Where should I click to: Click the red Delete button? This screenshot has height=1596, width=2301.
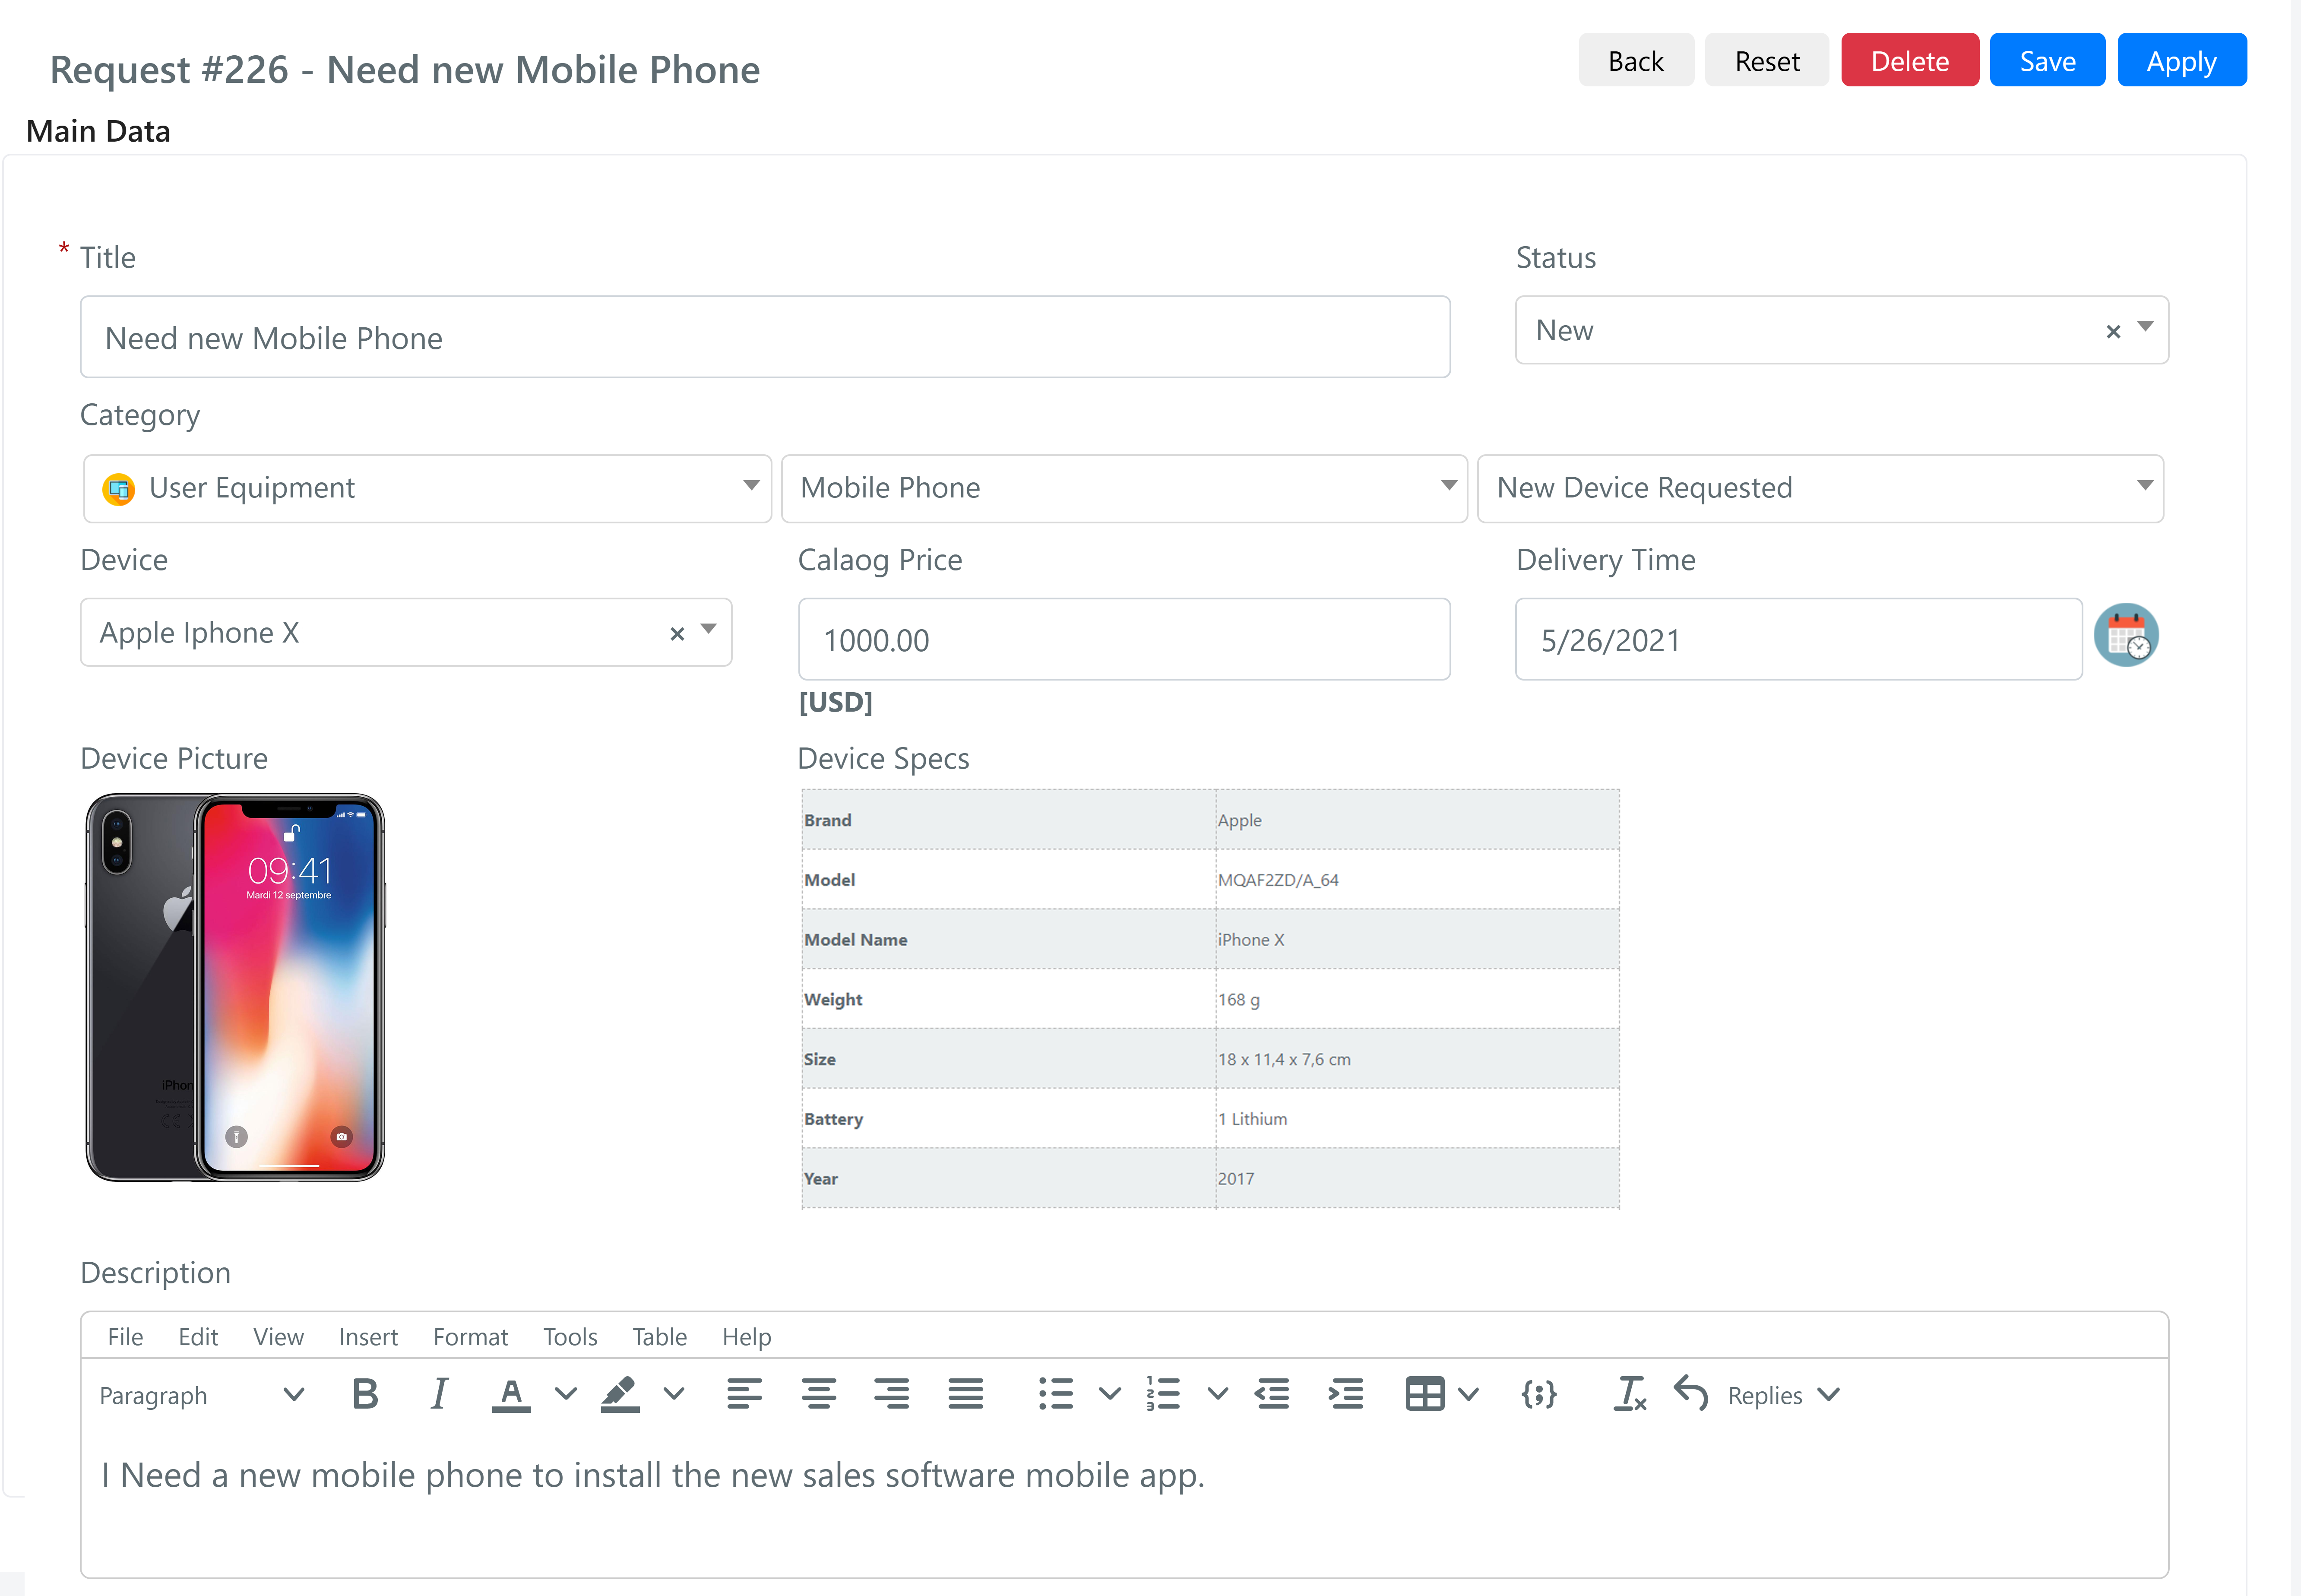tap(1909, 61)
